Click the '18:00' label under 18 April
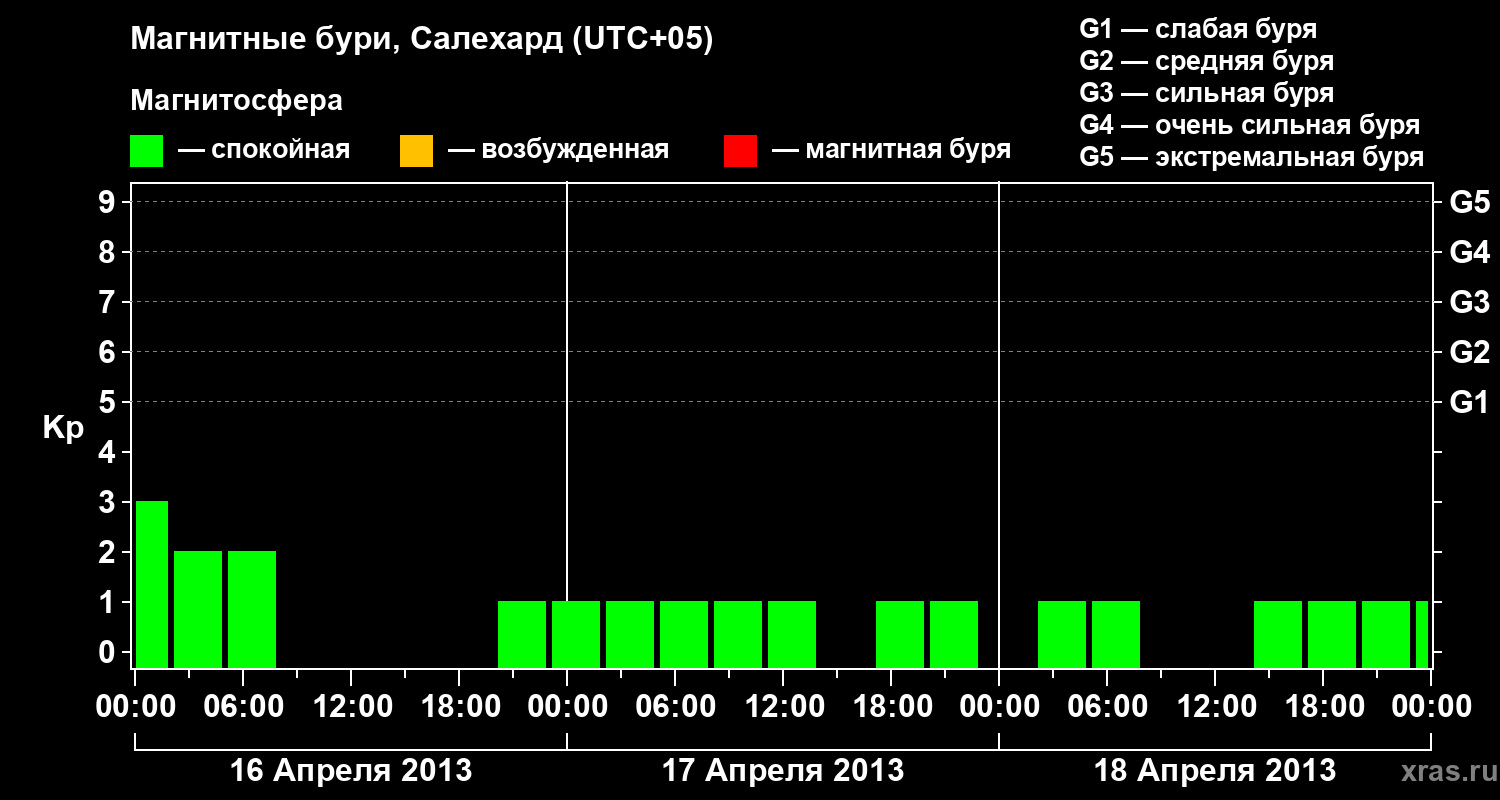This screenshot has height=800, width=1500. click(x=1324, y=706)
